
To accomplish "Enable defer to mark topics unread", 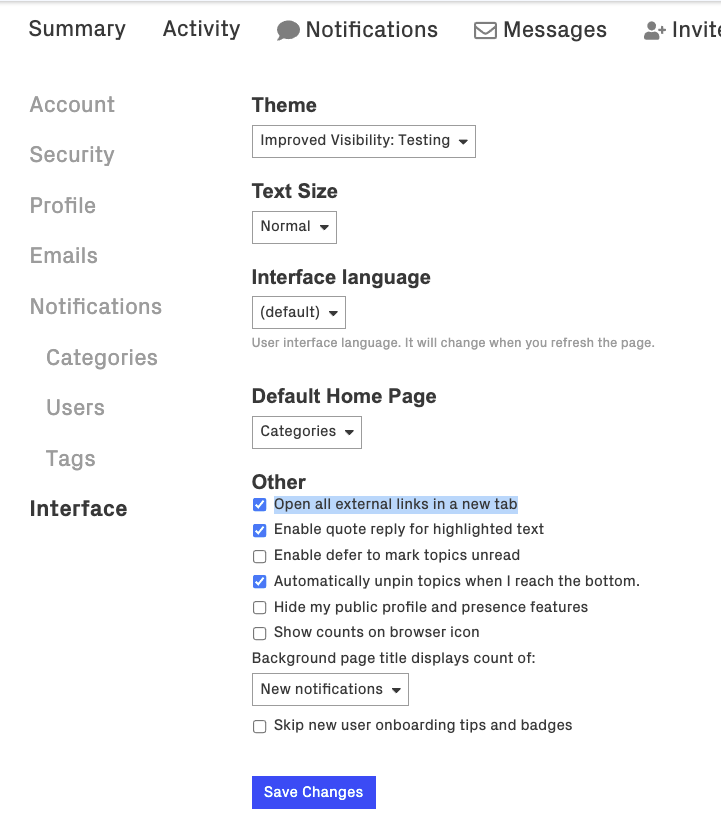I will [x=260, y=556].
